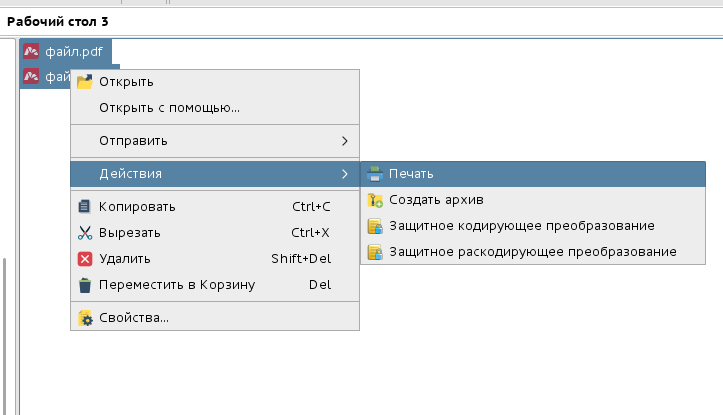Viewport: 723px width, 415px height.
Task: Expand the Отправить submenu arrow
Action: point(345,140)
